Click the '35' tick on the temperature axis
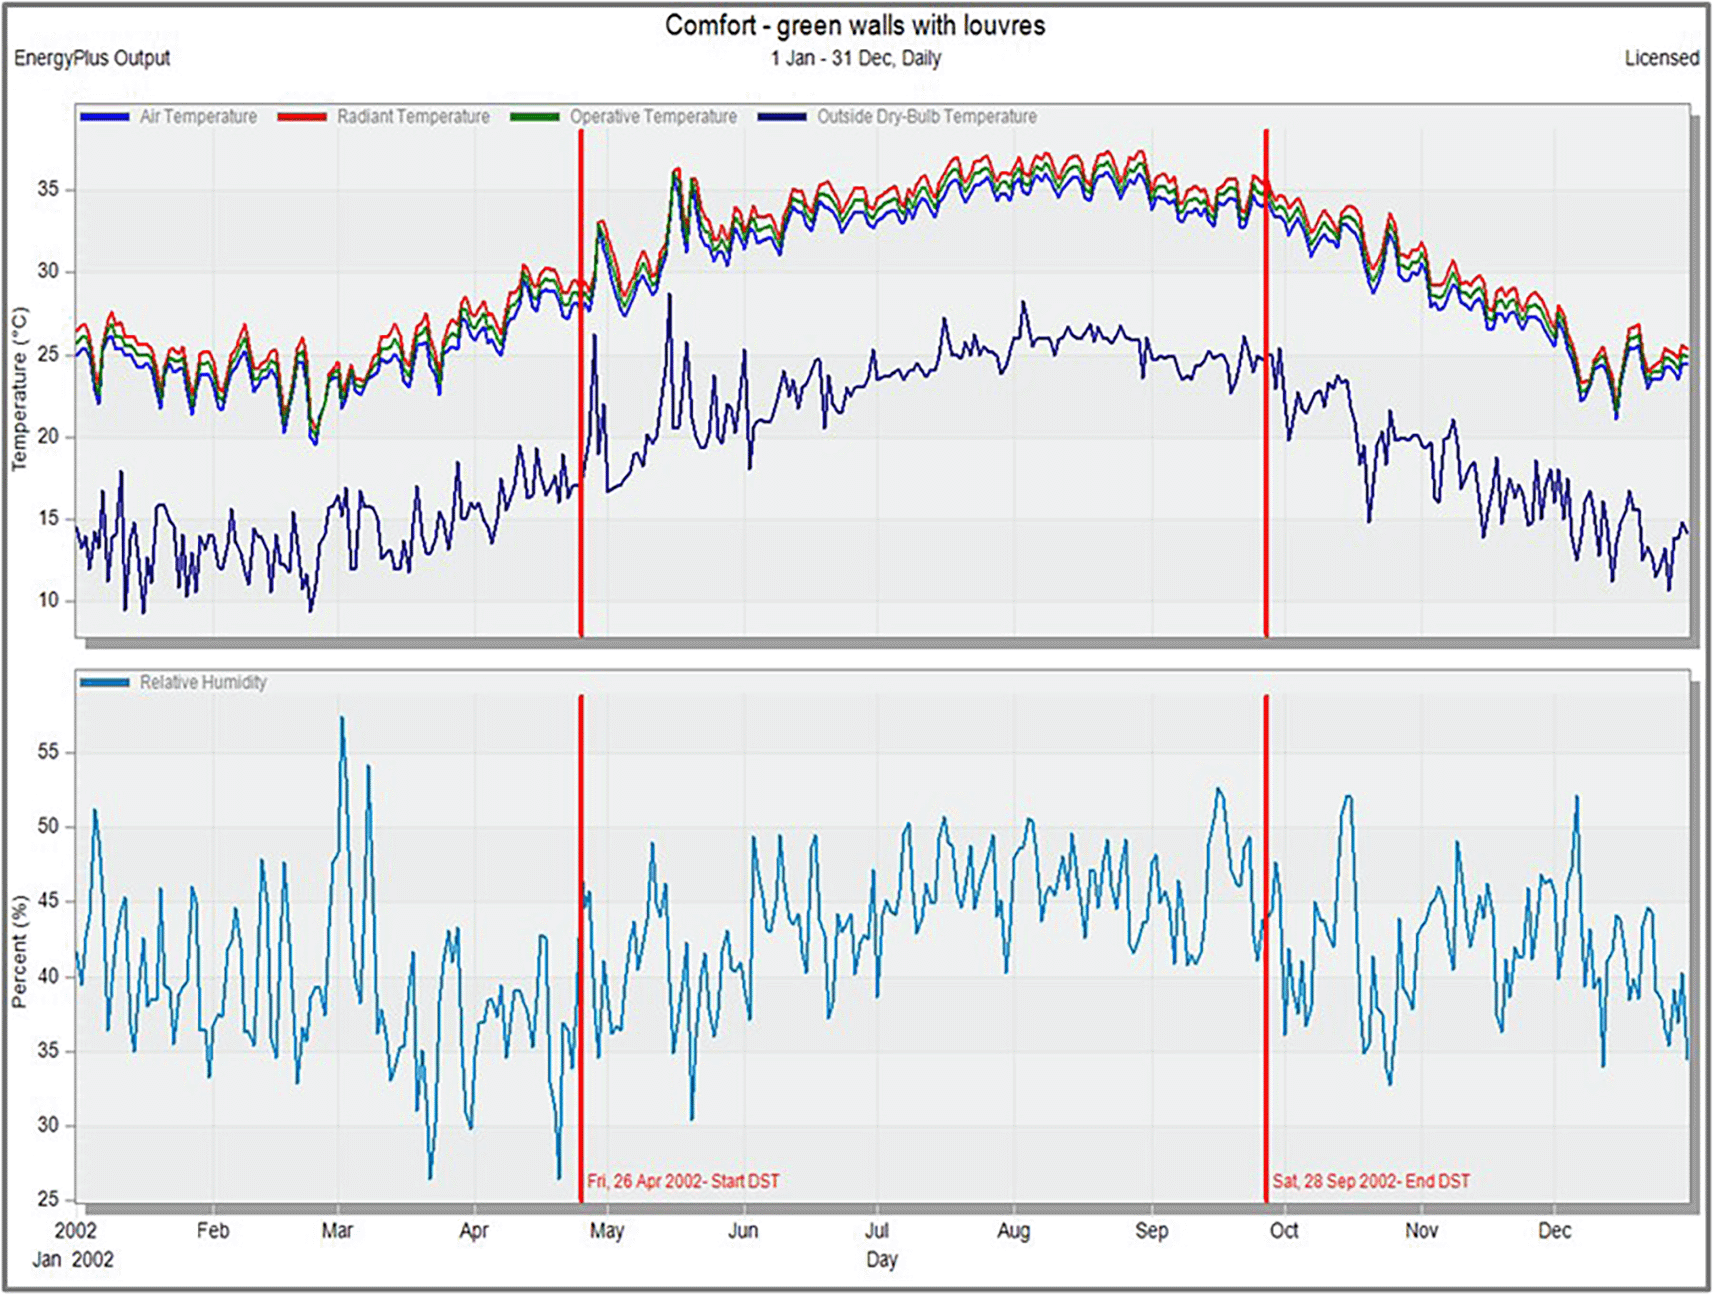Screen dimensions: 1713x1294 point(48,189)
